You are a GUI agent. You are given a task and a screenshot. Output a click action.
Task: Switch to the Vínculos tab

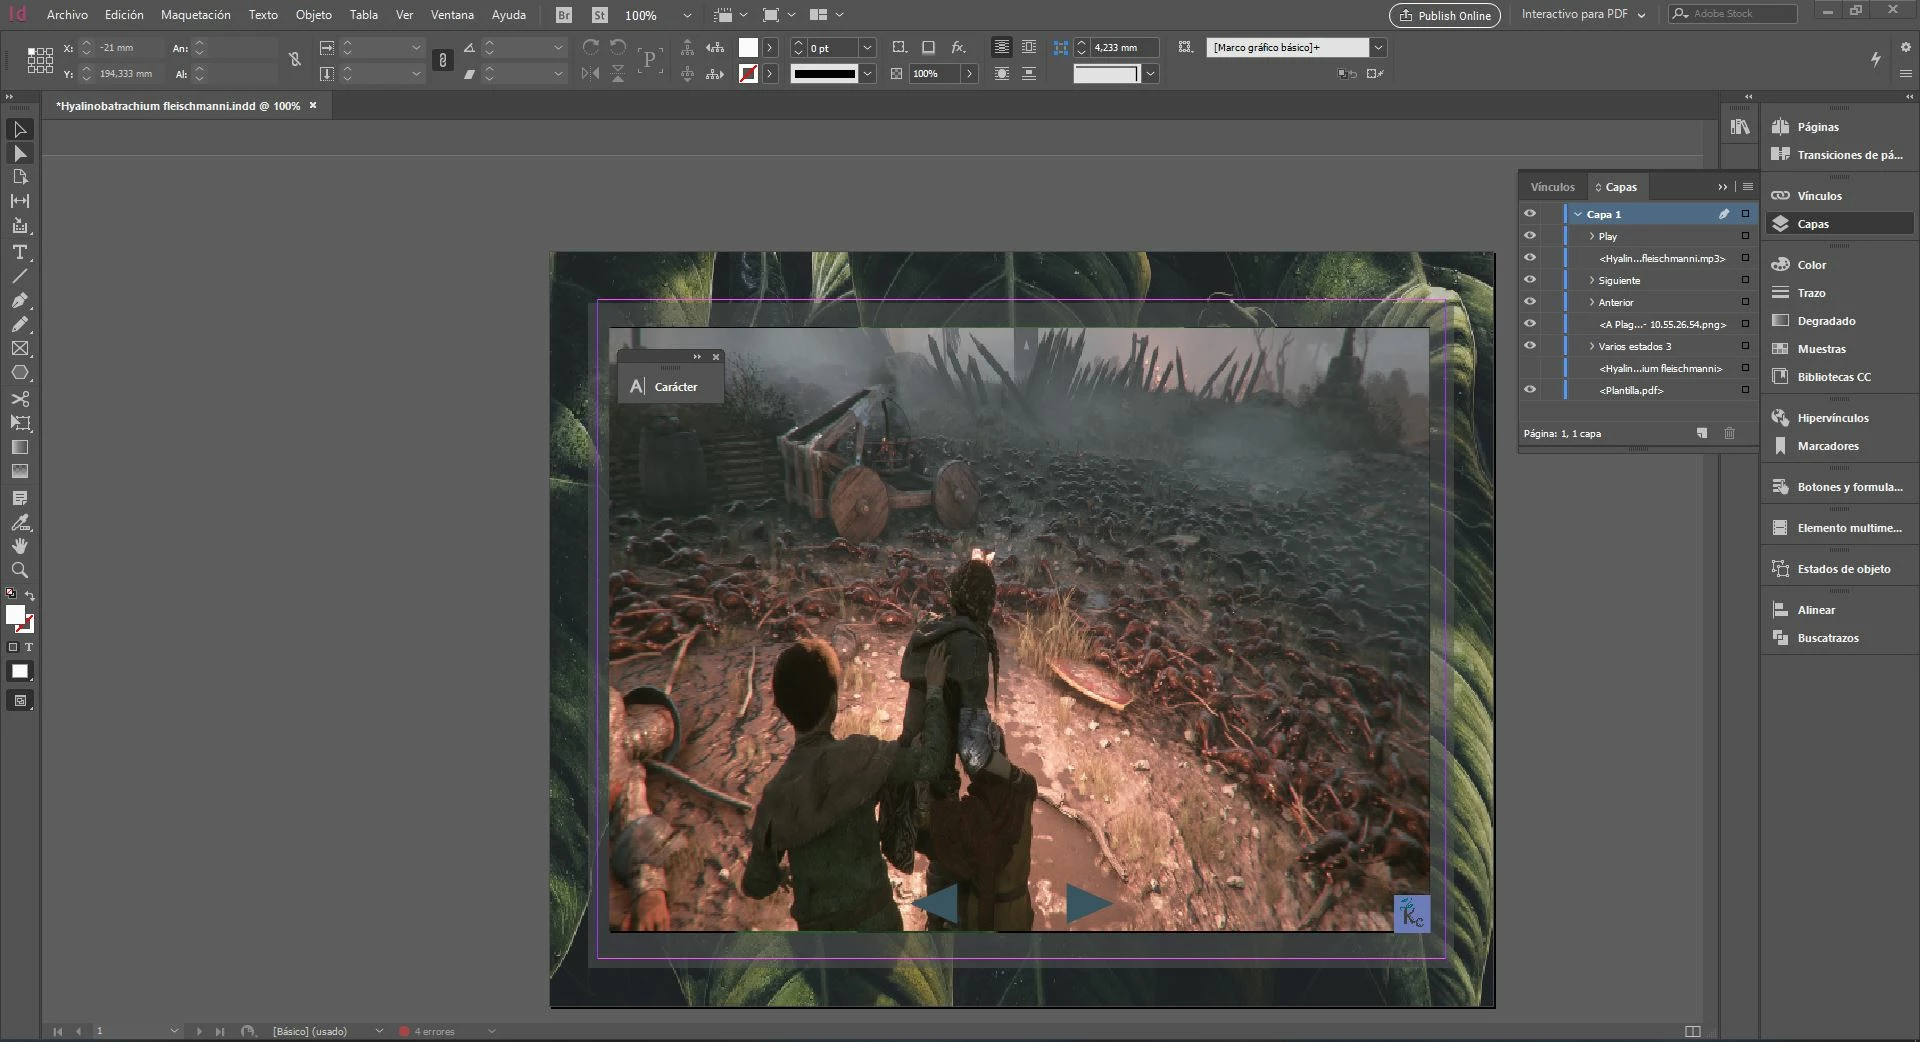pyautogui.click(x=1552, y=187)
